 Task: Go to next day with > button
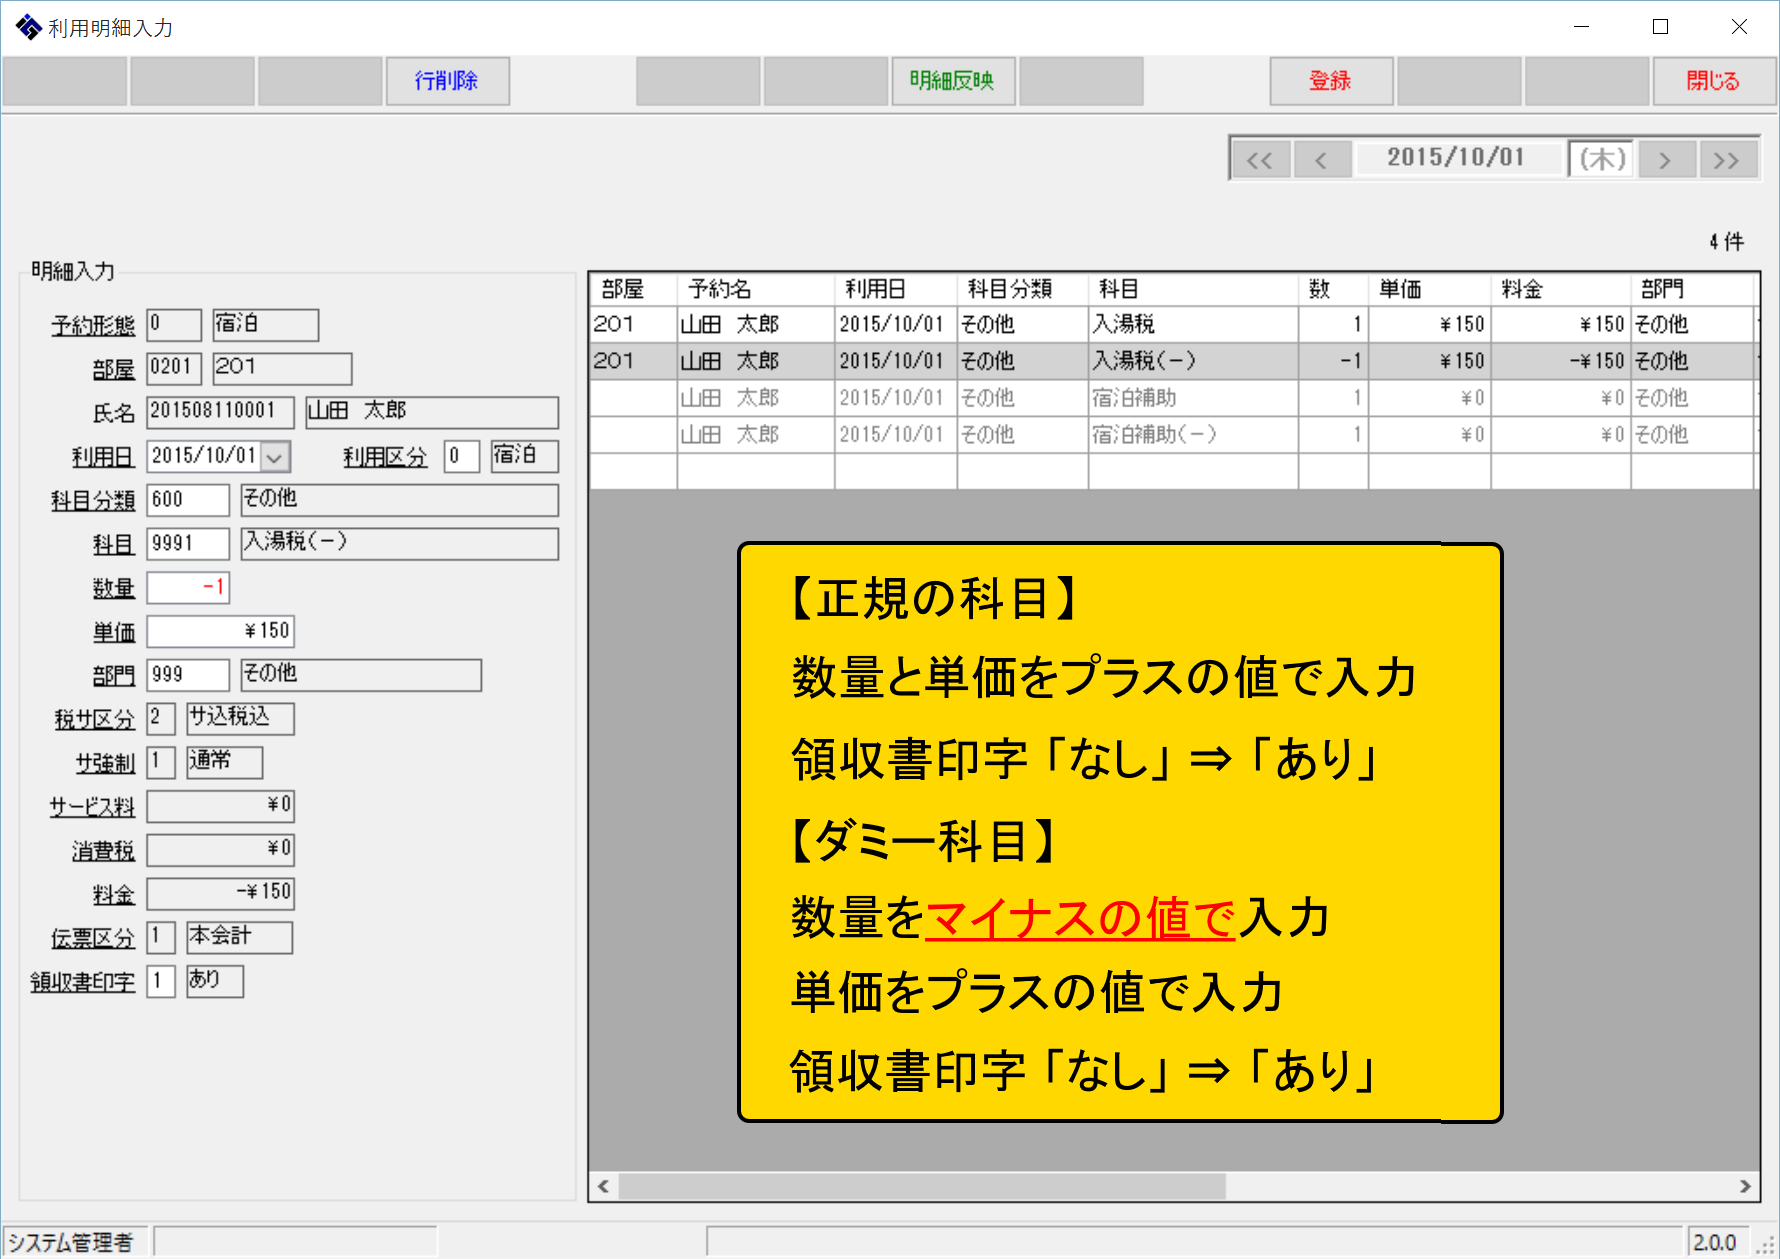pos(1665,159)
